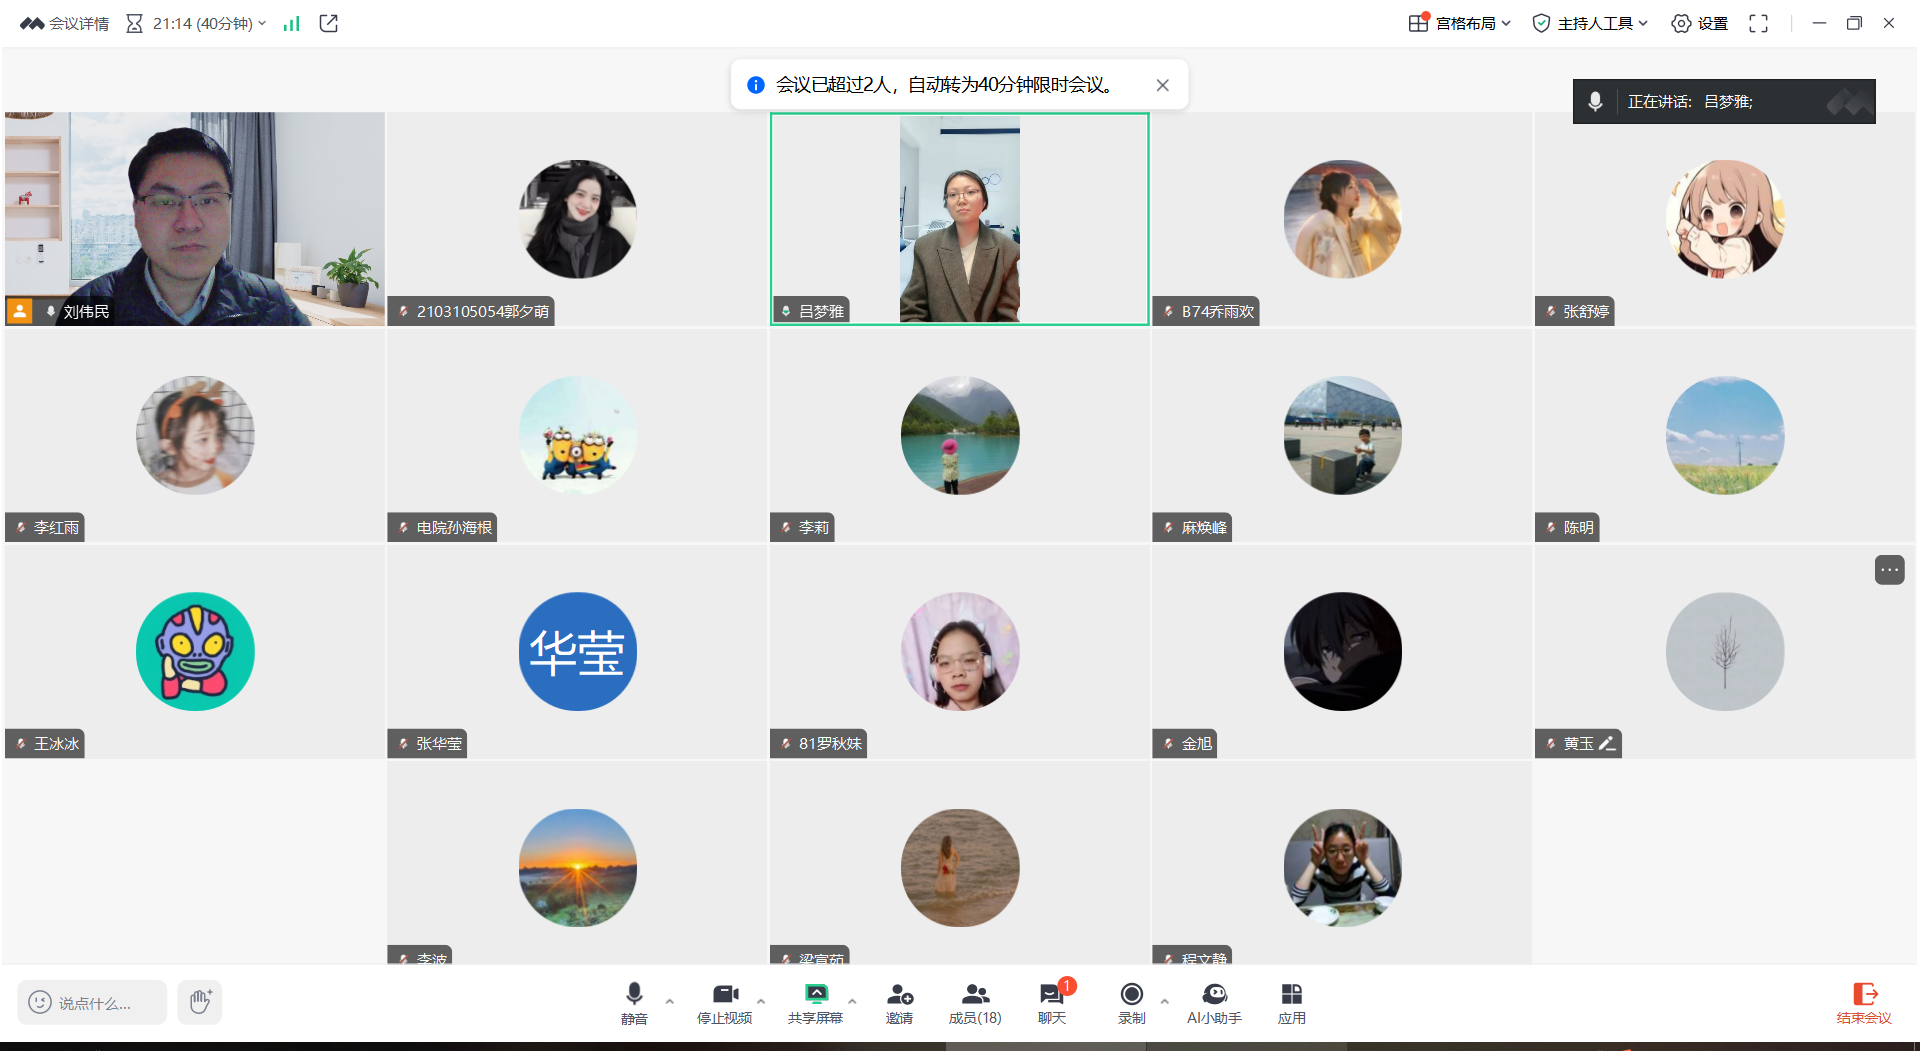Image resolution: width=1920 pixels, height=1051 pixels.
Task: Open the invite participants icon
Action: 899,1002
